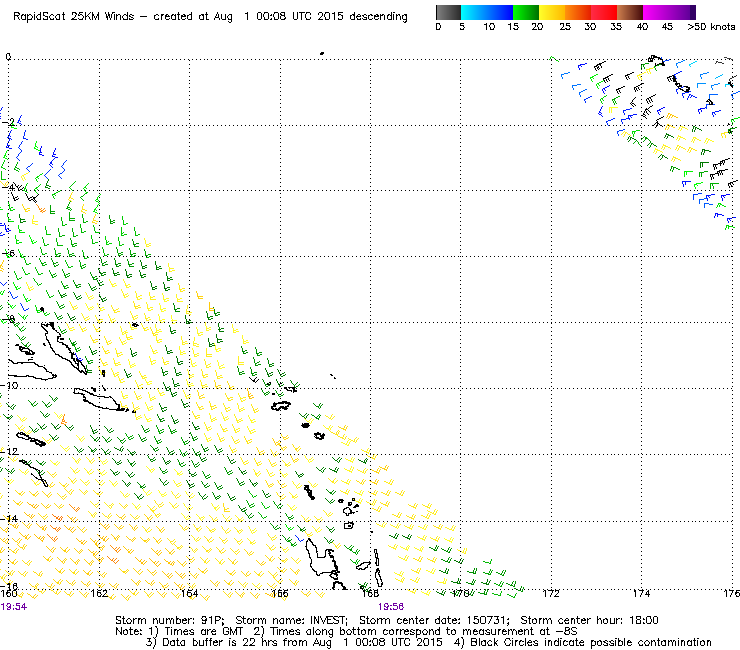Click longitude label 174 on bottom axis

tap(641, 594)
